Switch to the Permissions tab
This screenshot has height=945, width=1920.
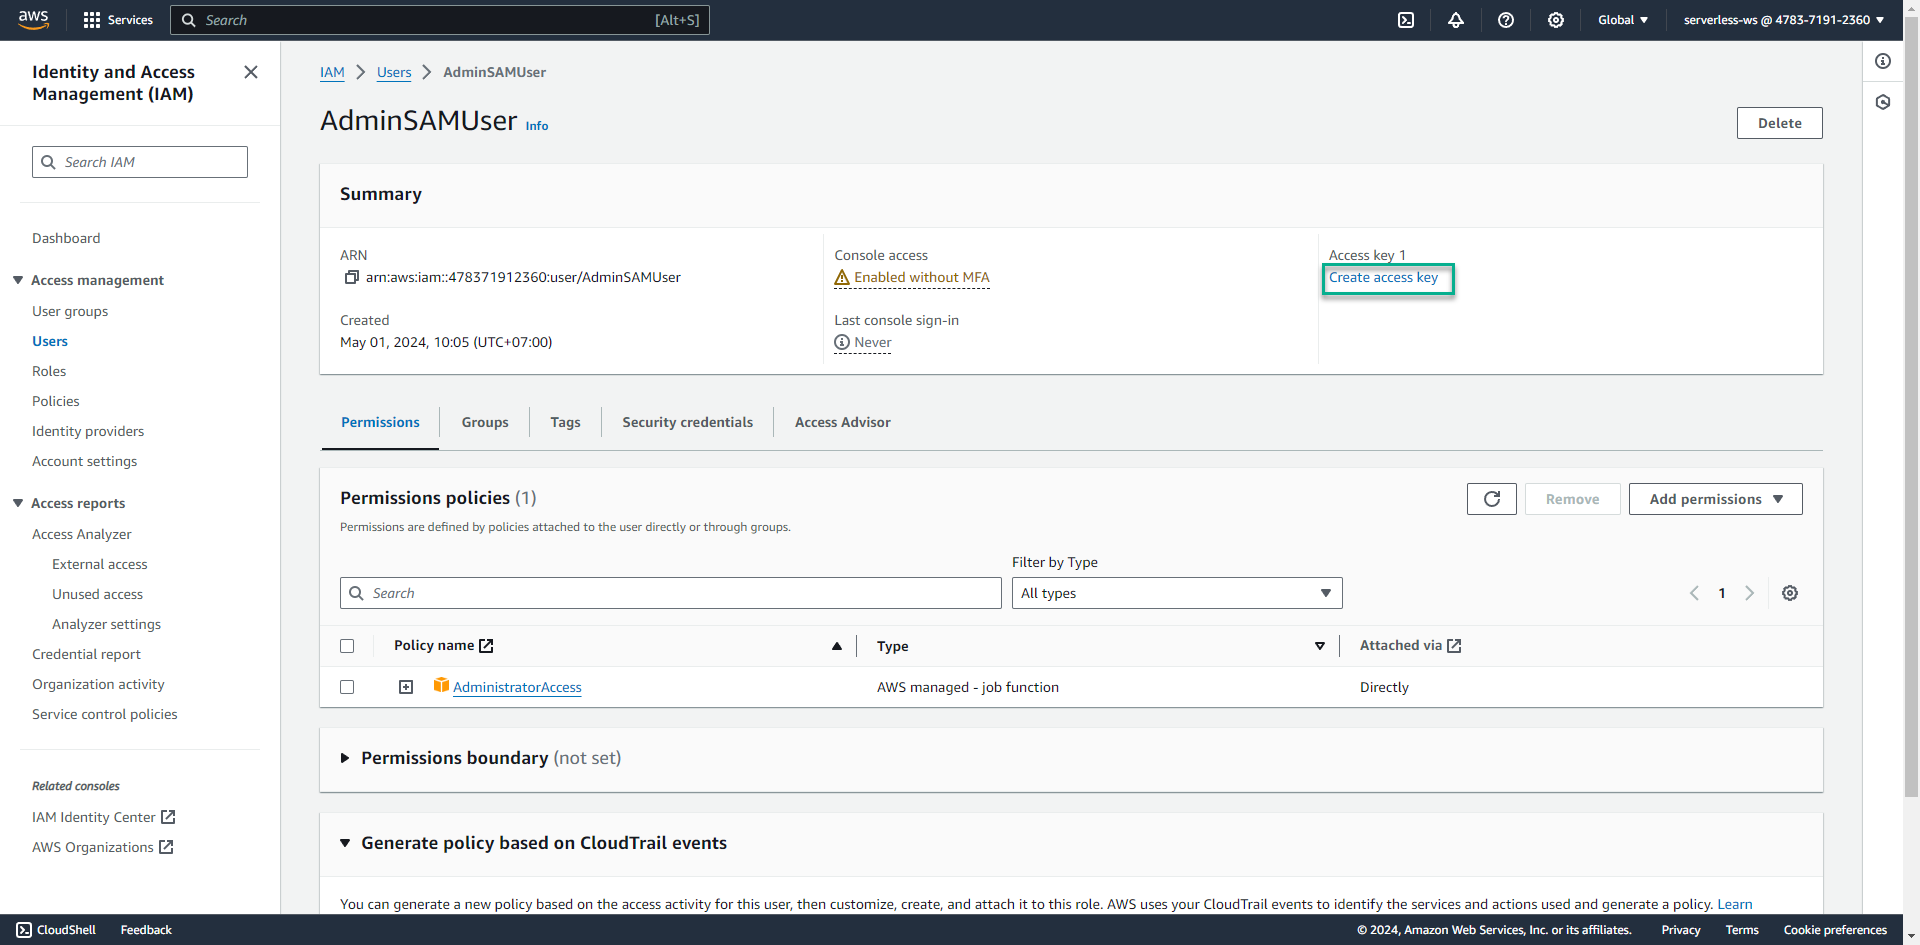pyautogui.click(x=380, y=422)
